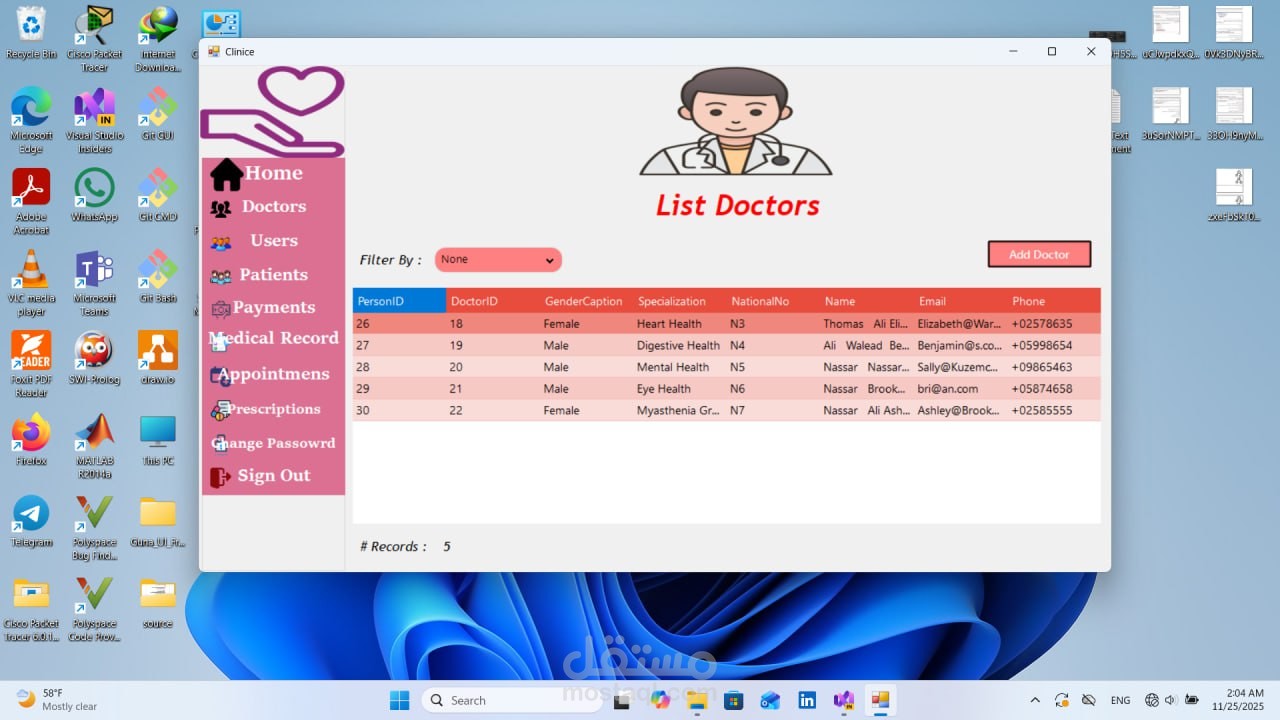Click the ENG language indicator
1280x720 pixels.
tap(1121, 700)
